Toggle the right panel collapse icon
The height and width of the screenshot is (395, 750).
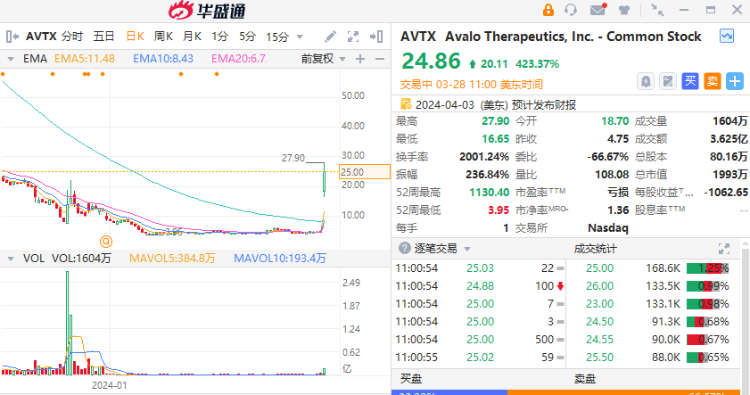tap(376, 36)
